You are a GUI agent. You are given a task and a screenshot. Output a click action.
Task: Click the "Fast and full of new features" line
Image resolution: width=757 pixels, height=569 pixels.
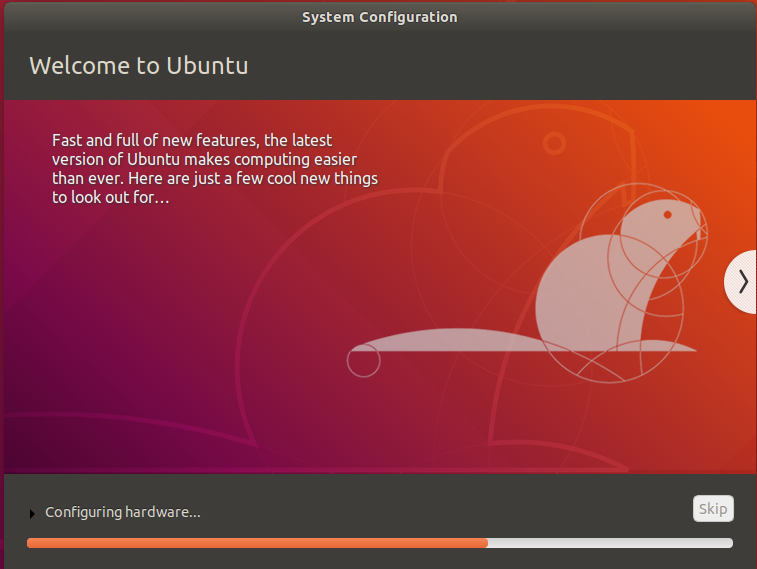point(192,140)
